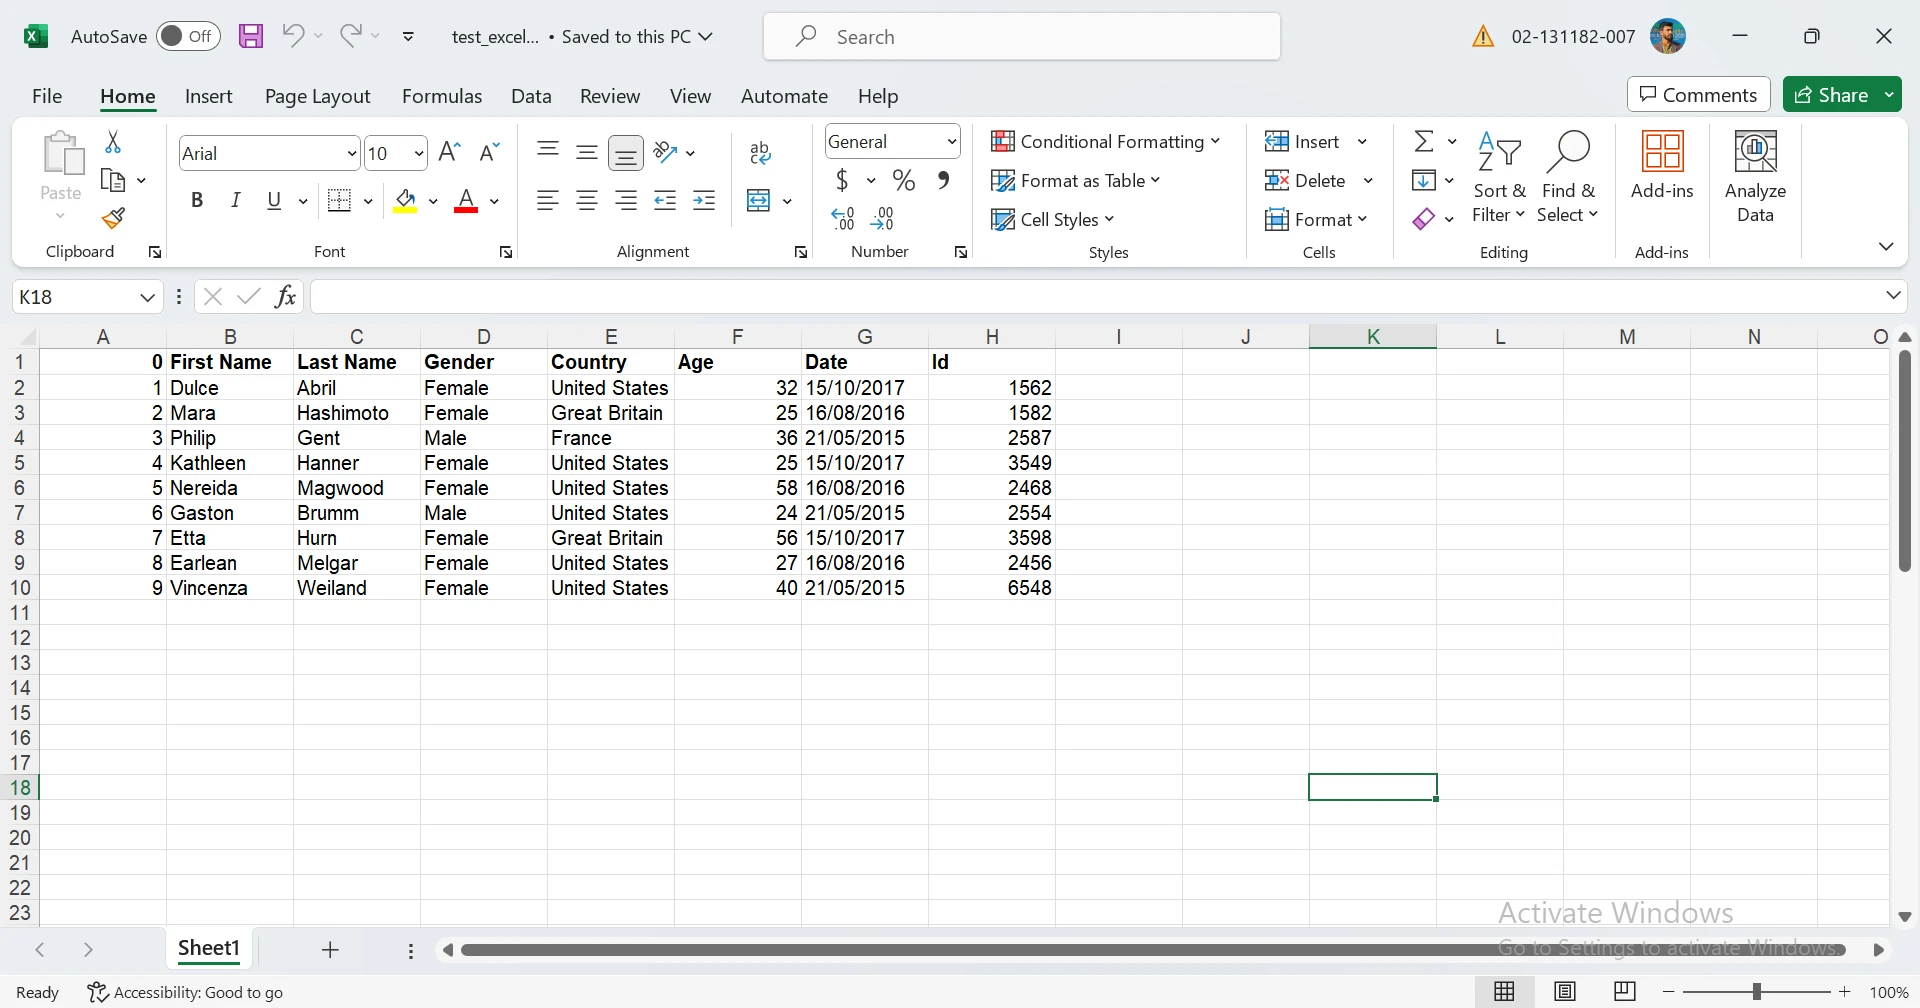Click the zoom slider handle
1920x1008 pixels.
[x=1756, y=992]
